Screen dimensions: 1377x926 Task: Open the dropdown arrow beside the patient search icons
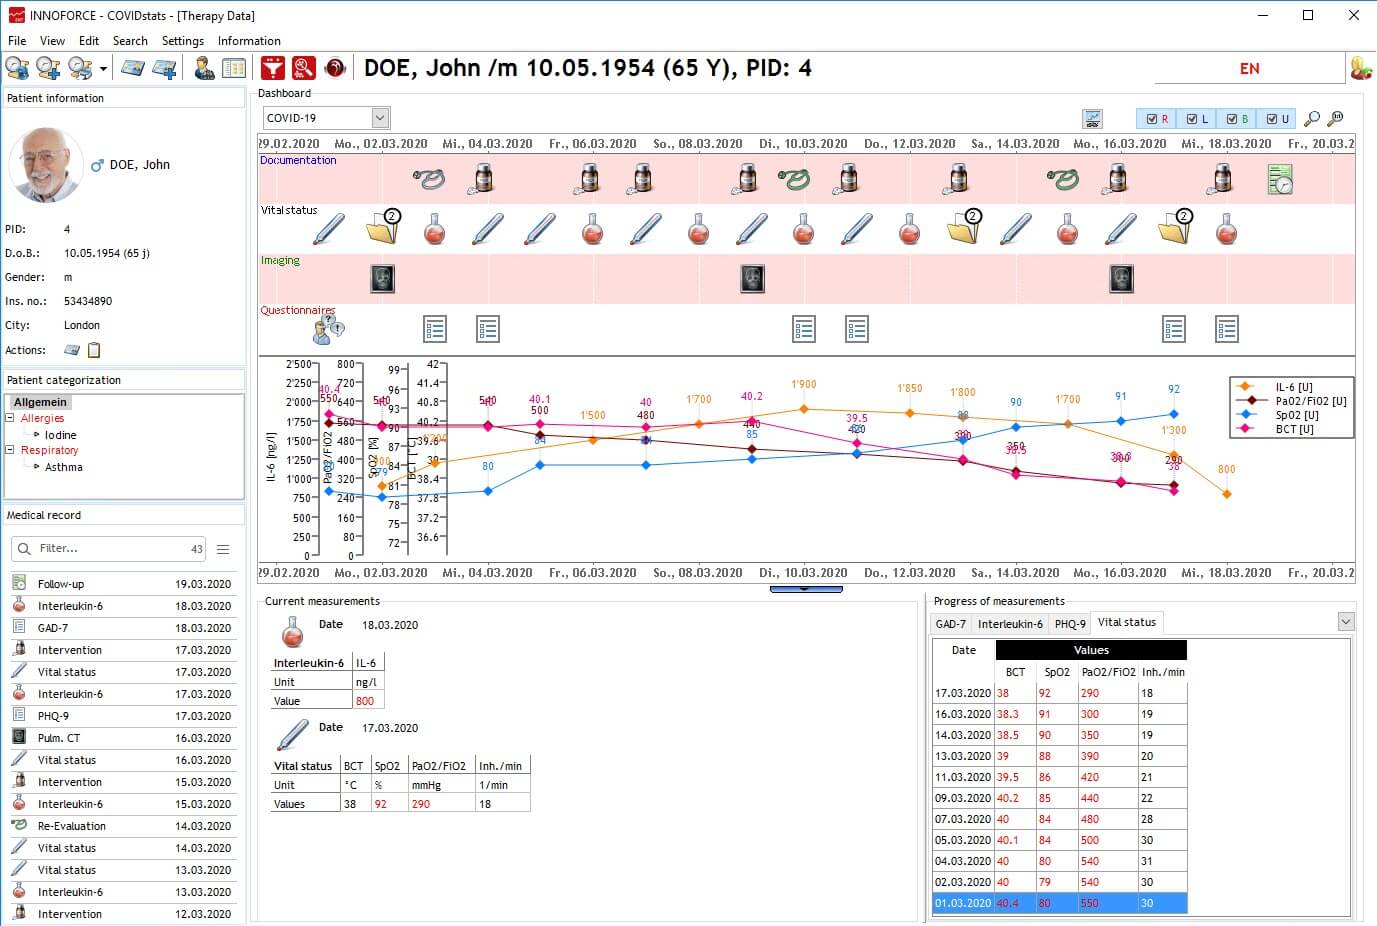[103, 69]
